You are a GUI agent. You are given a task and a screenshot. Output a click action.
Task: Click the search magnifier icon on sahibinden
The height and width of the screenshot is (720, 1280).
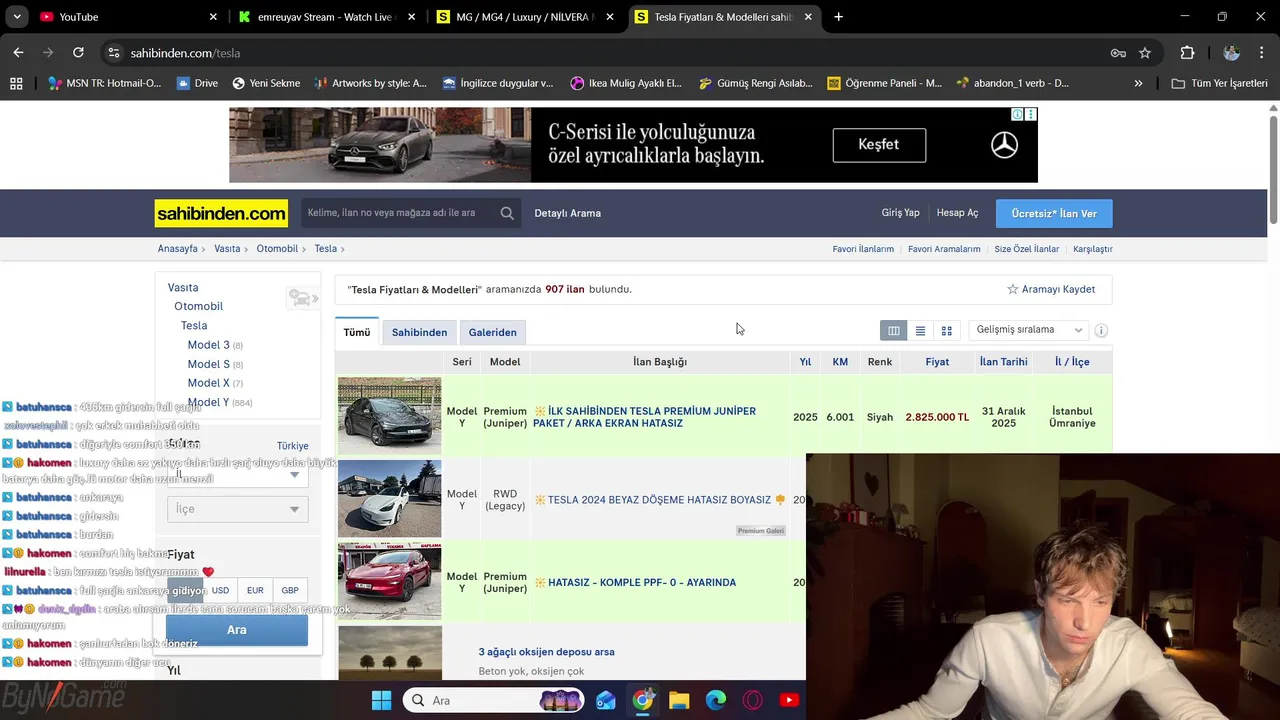[507, 213]
